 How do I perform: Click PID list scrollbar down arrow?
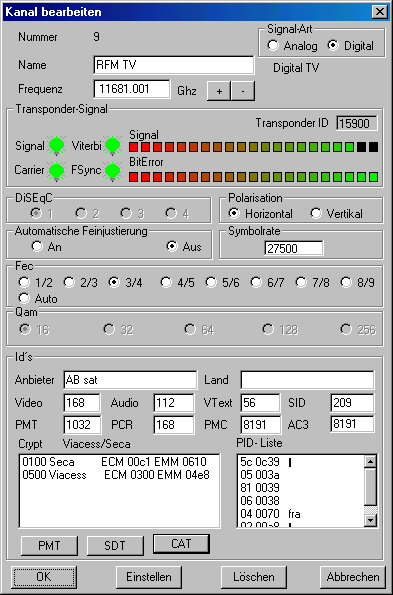[x=370, y=520]
